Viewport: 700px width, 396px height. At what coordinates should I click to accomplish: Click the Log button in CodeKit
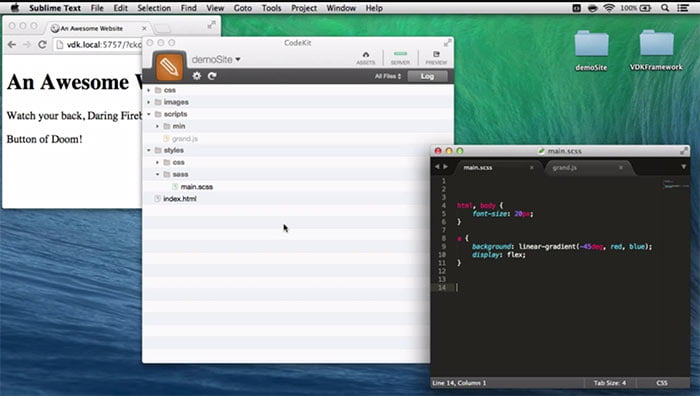click(x=427, y=76)
